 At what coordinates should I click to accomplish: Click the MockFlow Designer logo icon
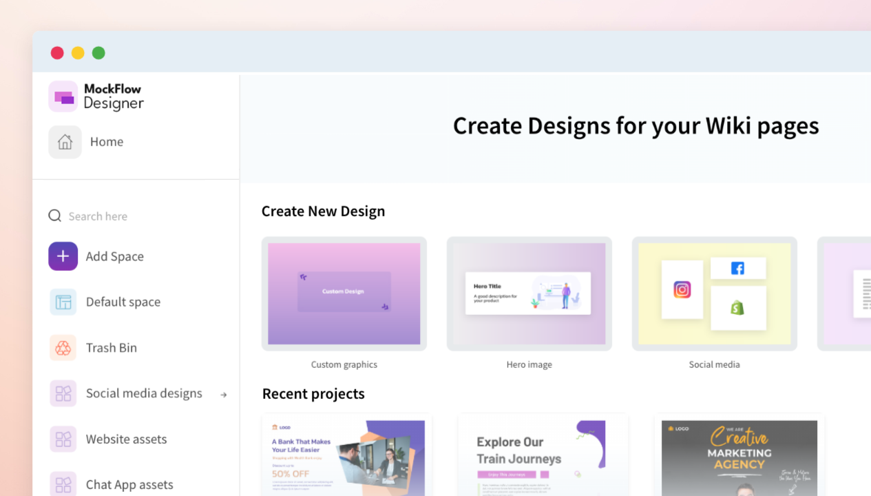tap(63, 97)
